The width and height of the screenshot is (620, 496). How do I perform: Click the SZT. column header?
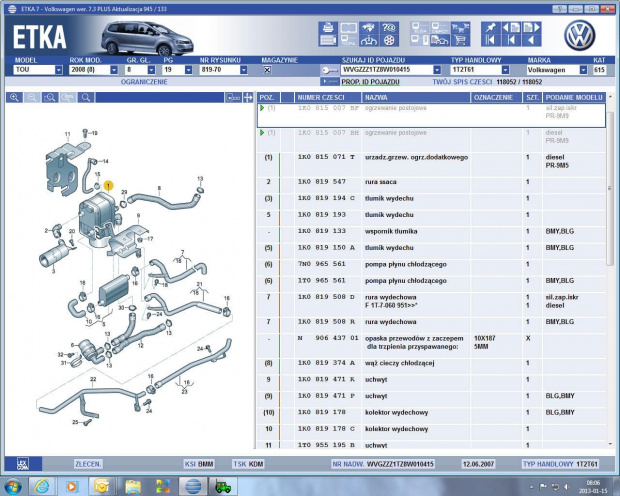tap(532, 97)
